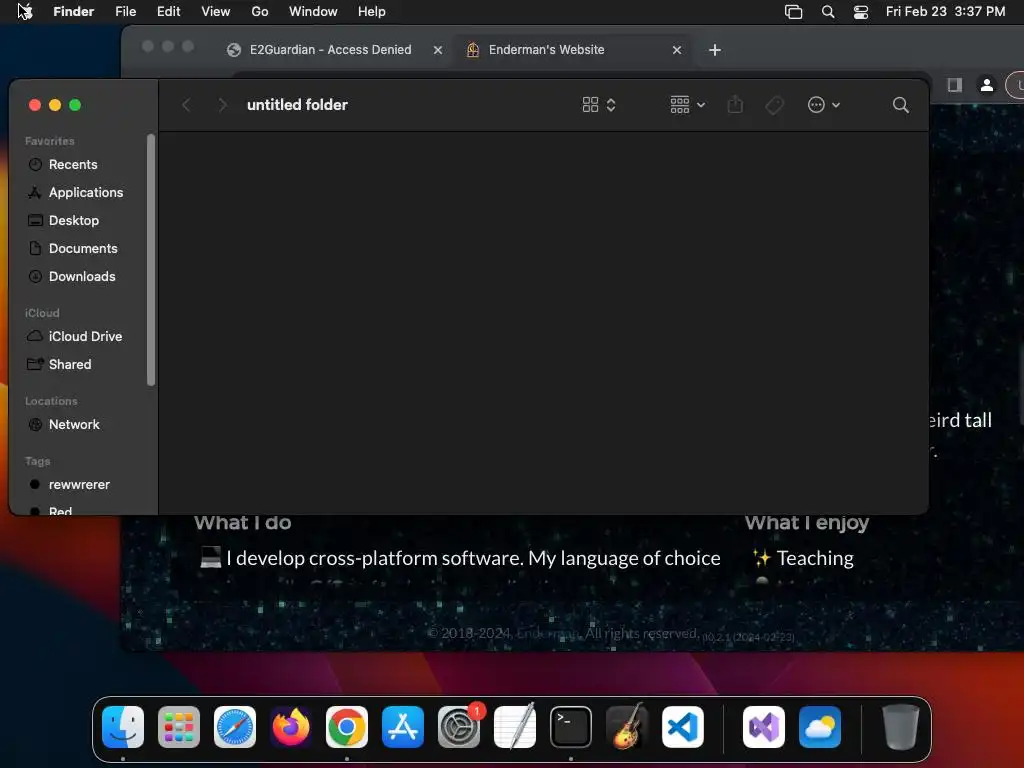The image size is (1024, 768).
Task: Open Firefox from the Dock
Action: (291, 727)
